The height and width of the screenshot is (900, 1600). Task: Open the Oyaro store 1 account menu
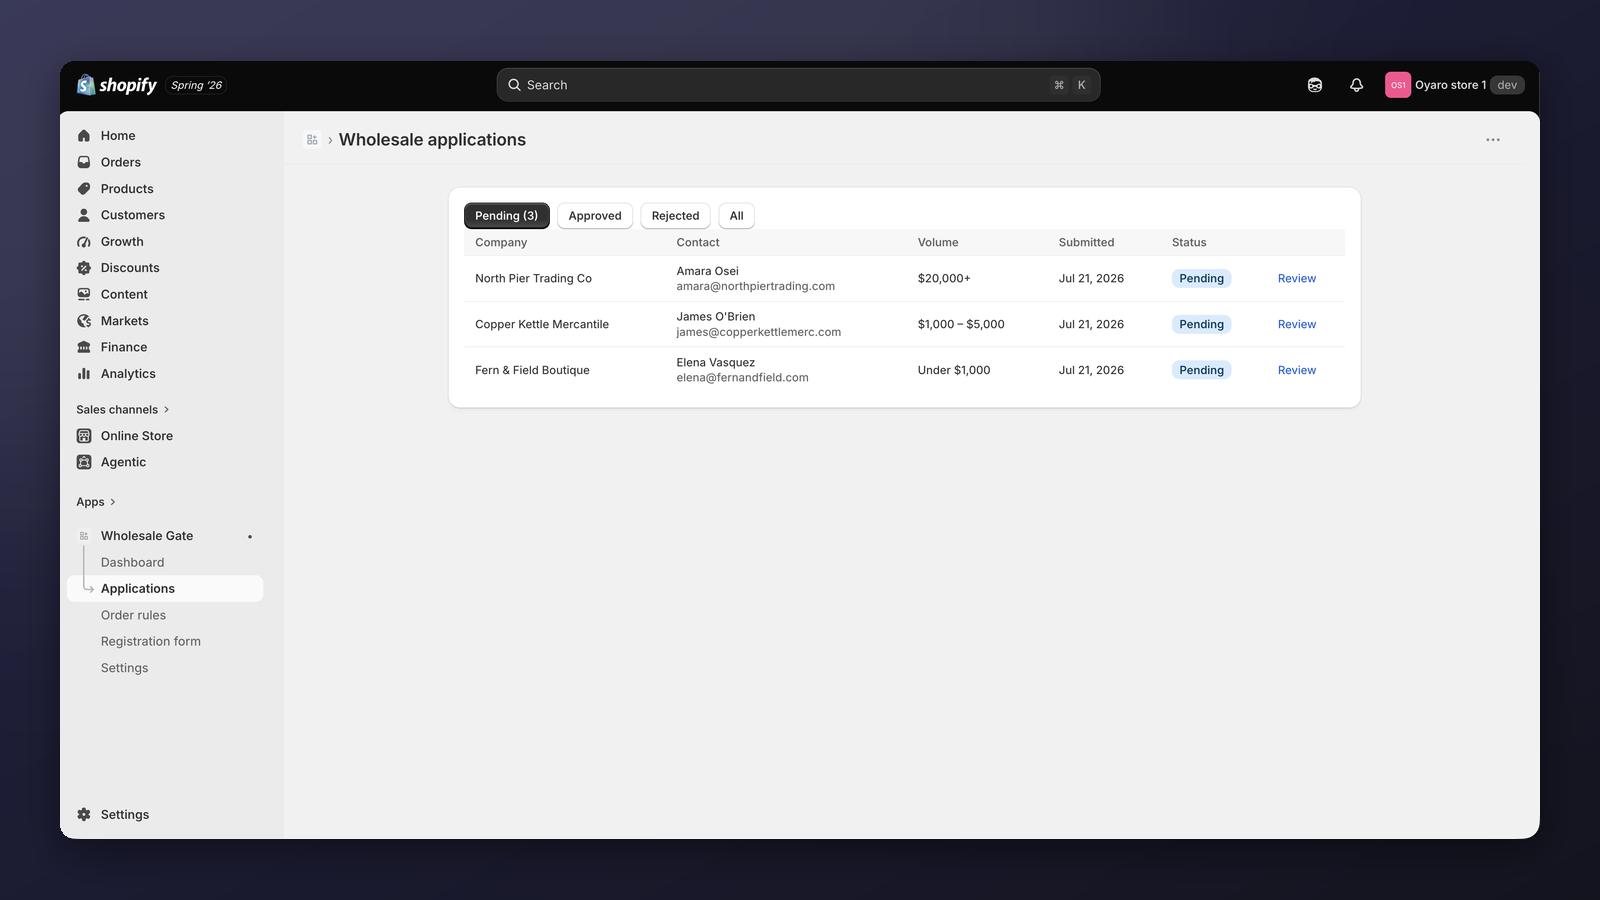tap(1455, 85)
